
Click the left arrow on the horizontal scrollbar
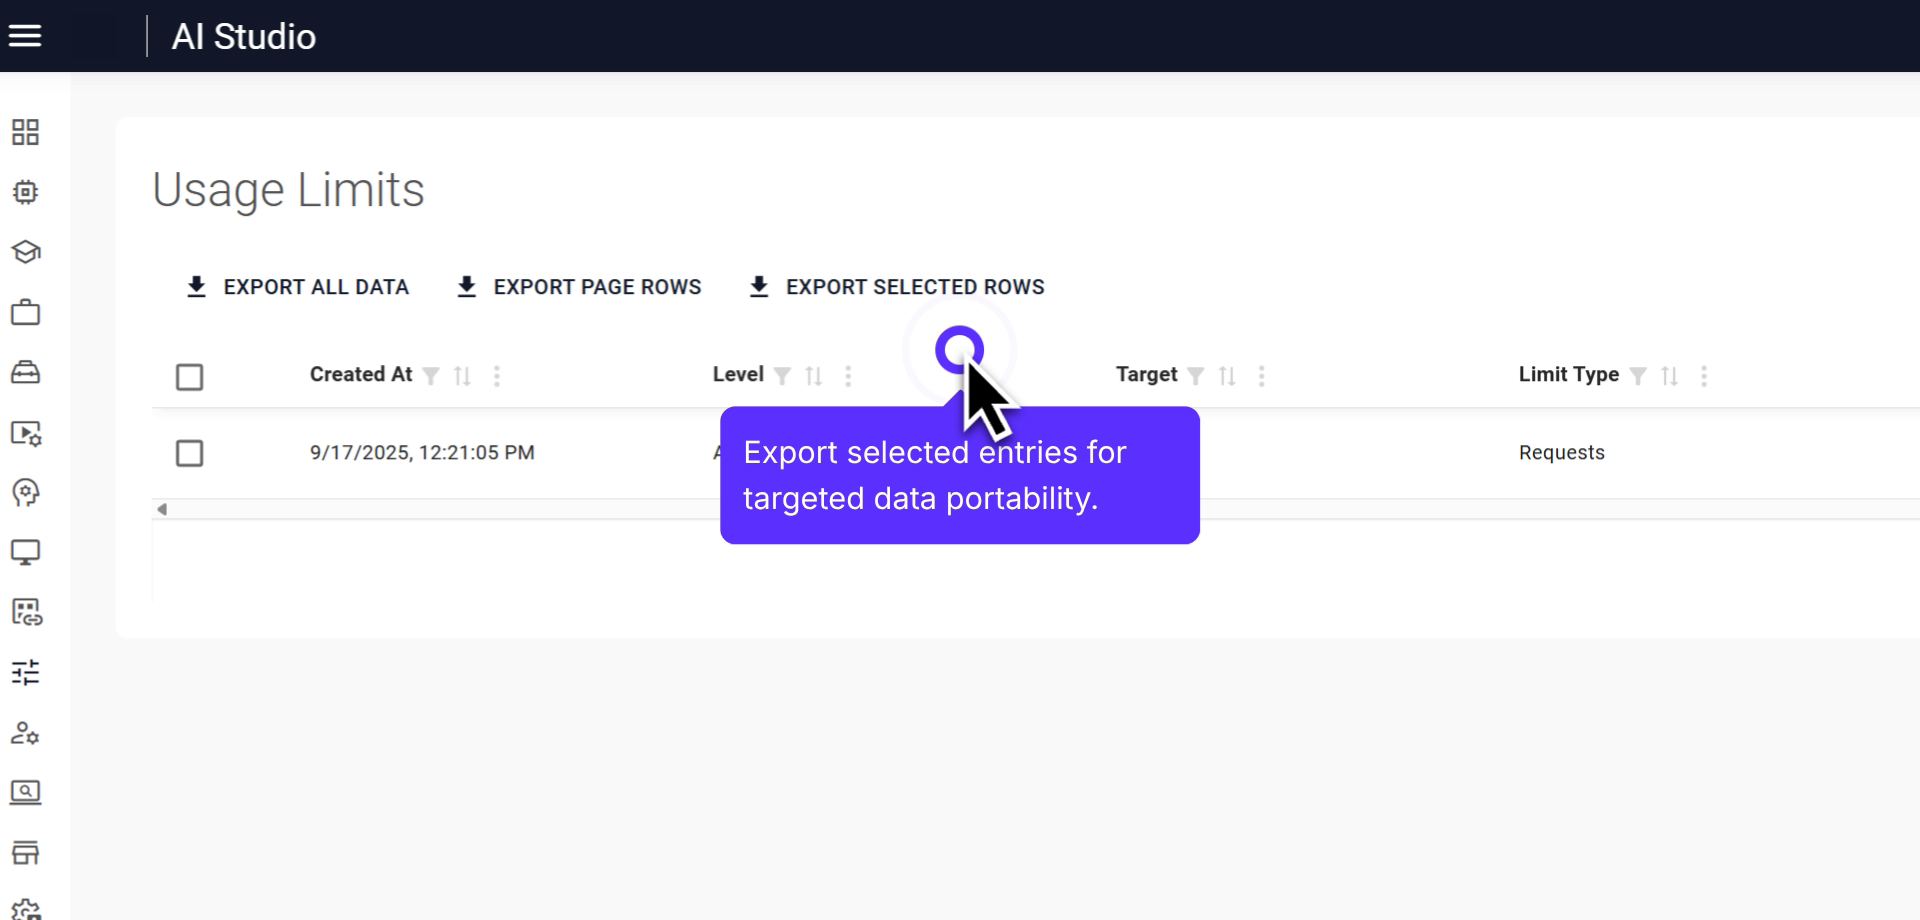162,508
